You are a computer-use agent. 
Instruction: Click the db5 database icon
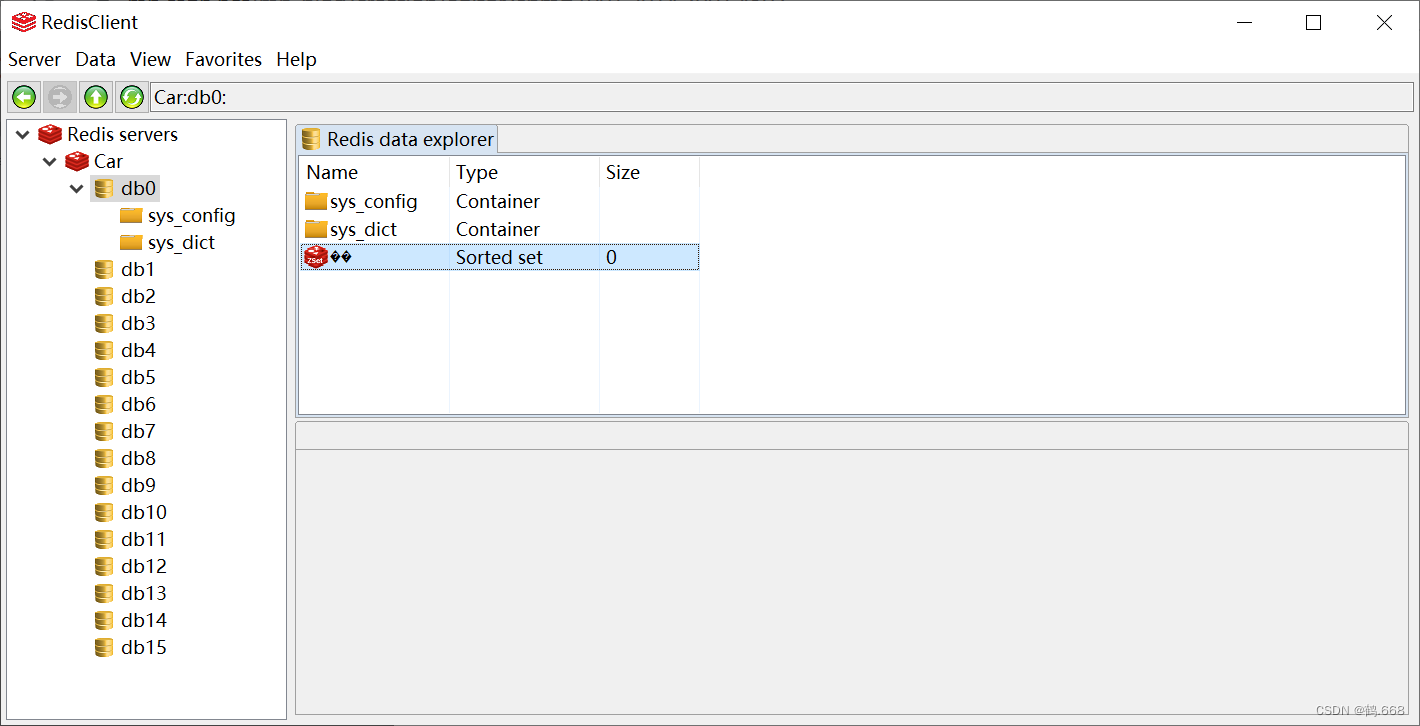[104, 377]
